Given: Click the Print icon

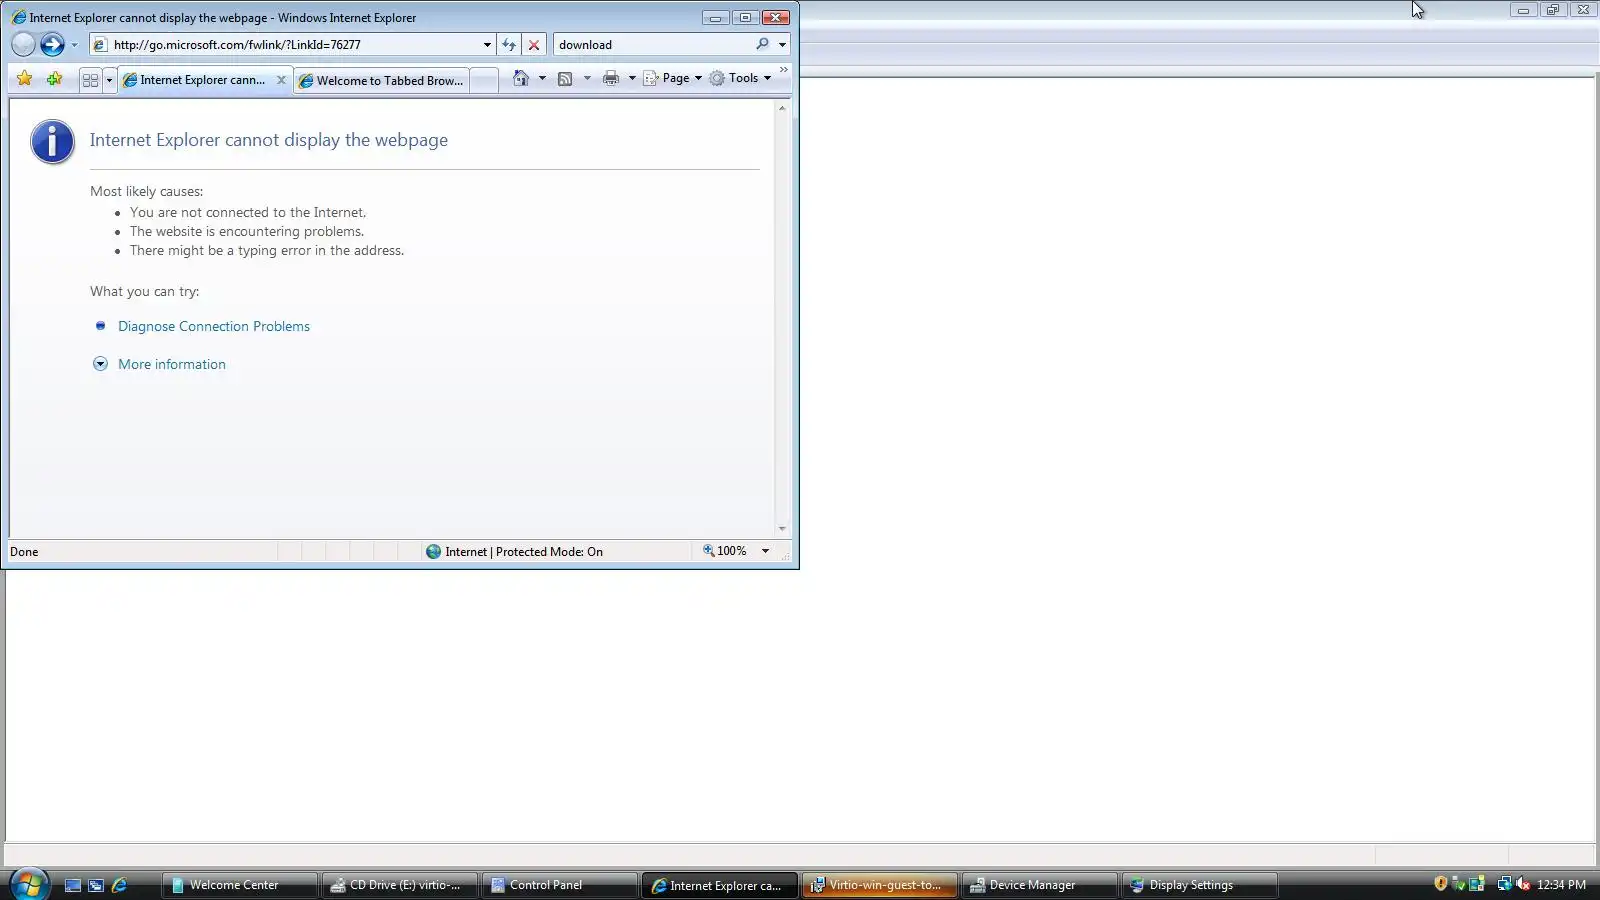Looking at the screenshot, I should point(611,78).
